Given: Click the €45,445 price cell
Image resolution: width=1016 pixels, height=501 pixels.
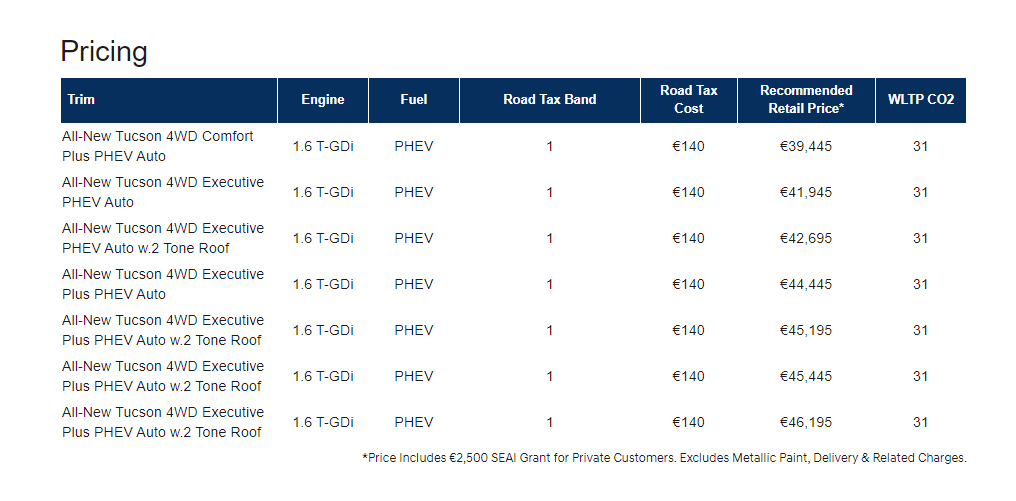Looking at the screenshot, I should (x=806, y=377).
